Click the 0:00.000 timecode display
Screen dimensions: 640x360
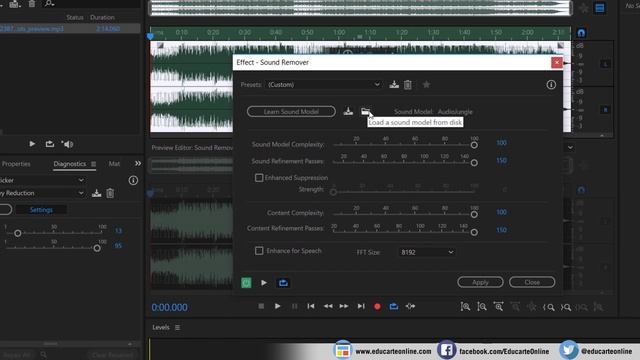pos(169,307)
